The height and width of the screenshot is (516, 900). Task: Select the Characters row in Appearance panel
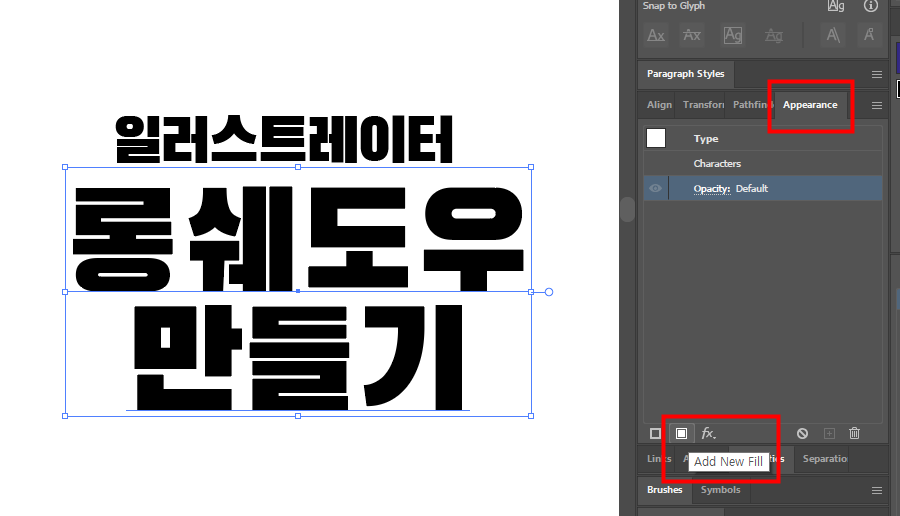(763, 164)
